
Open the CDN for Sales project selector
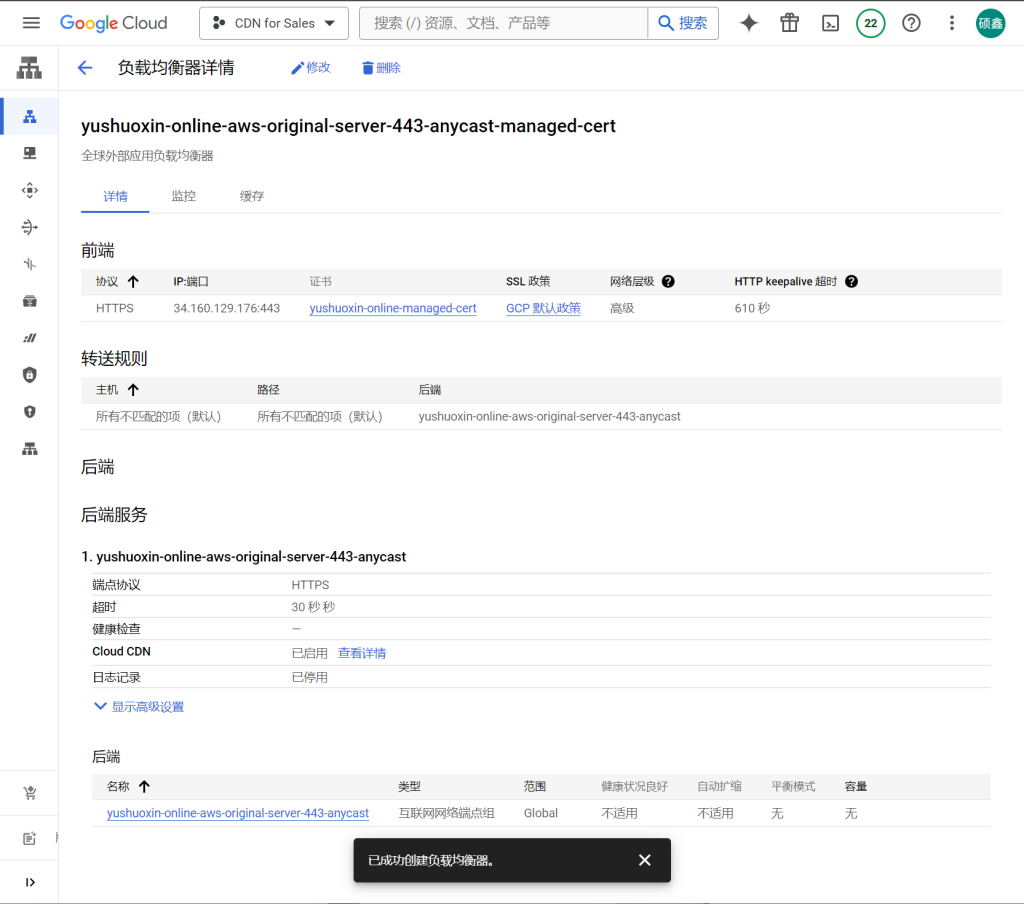click(x=274, y=23)
